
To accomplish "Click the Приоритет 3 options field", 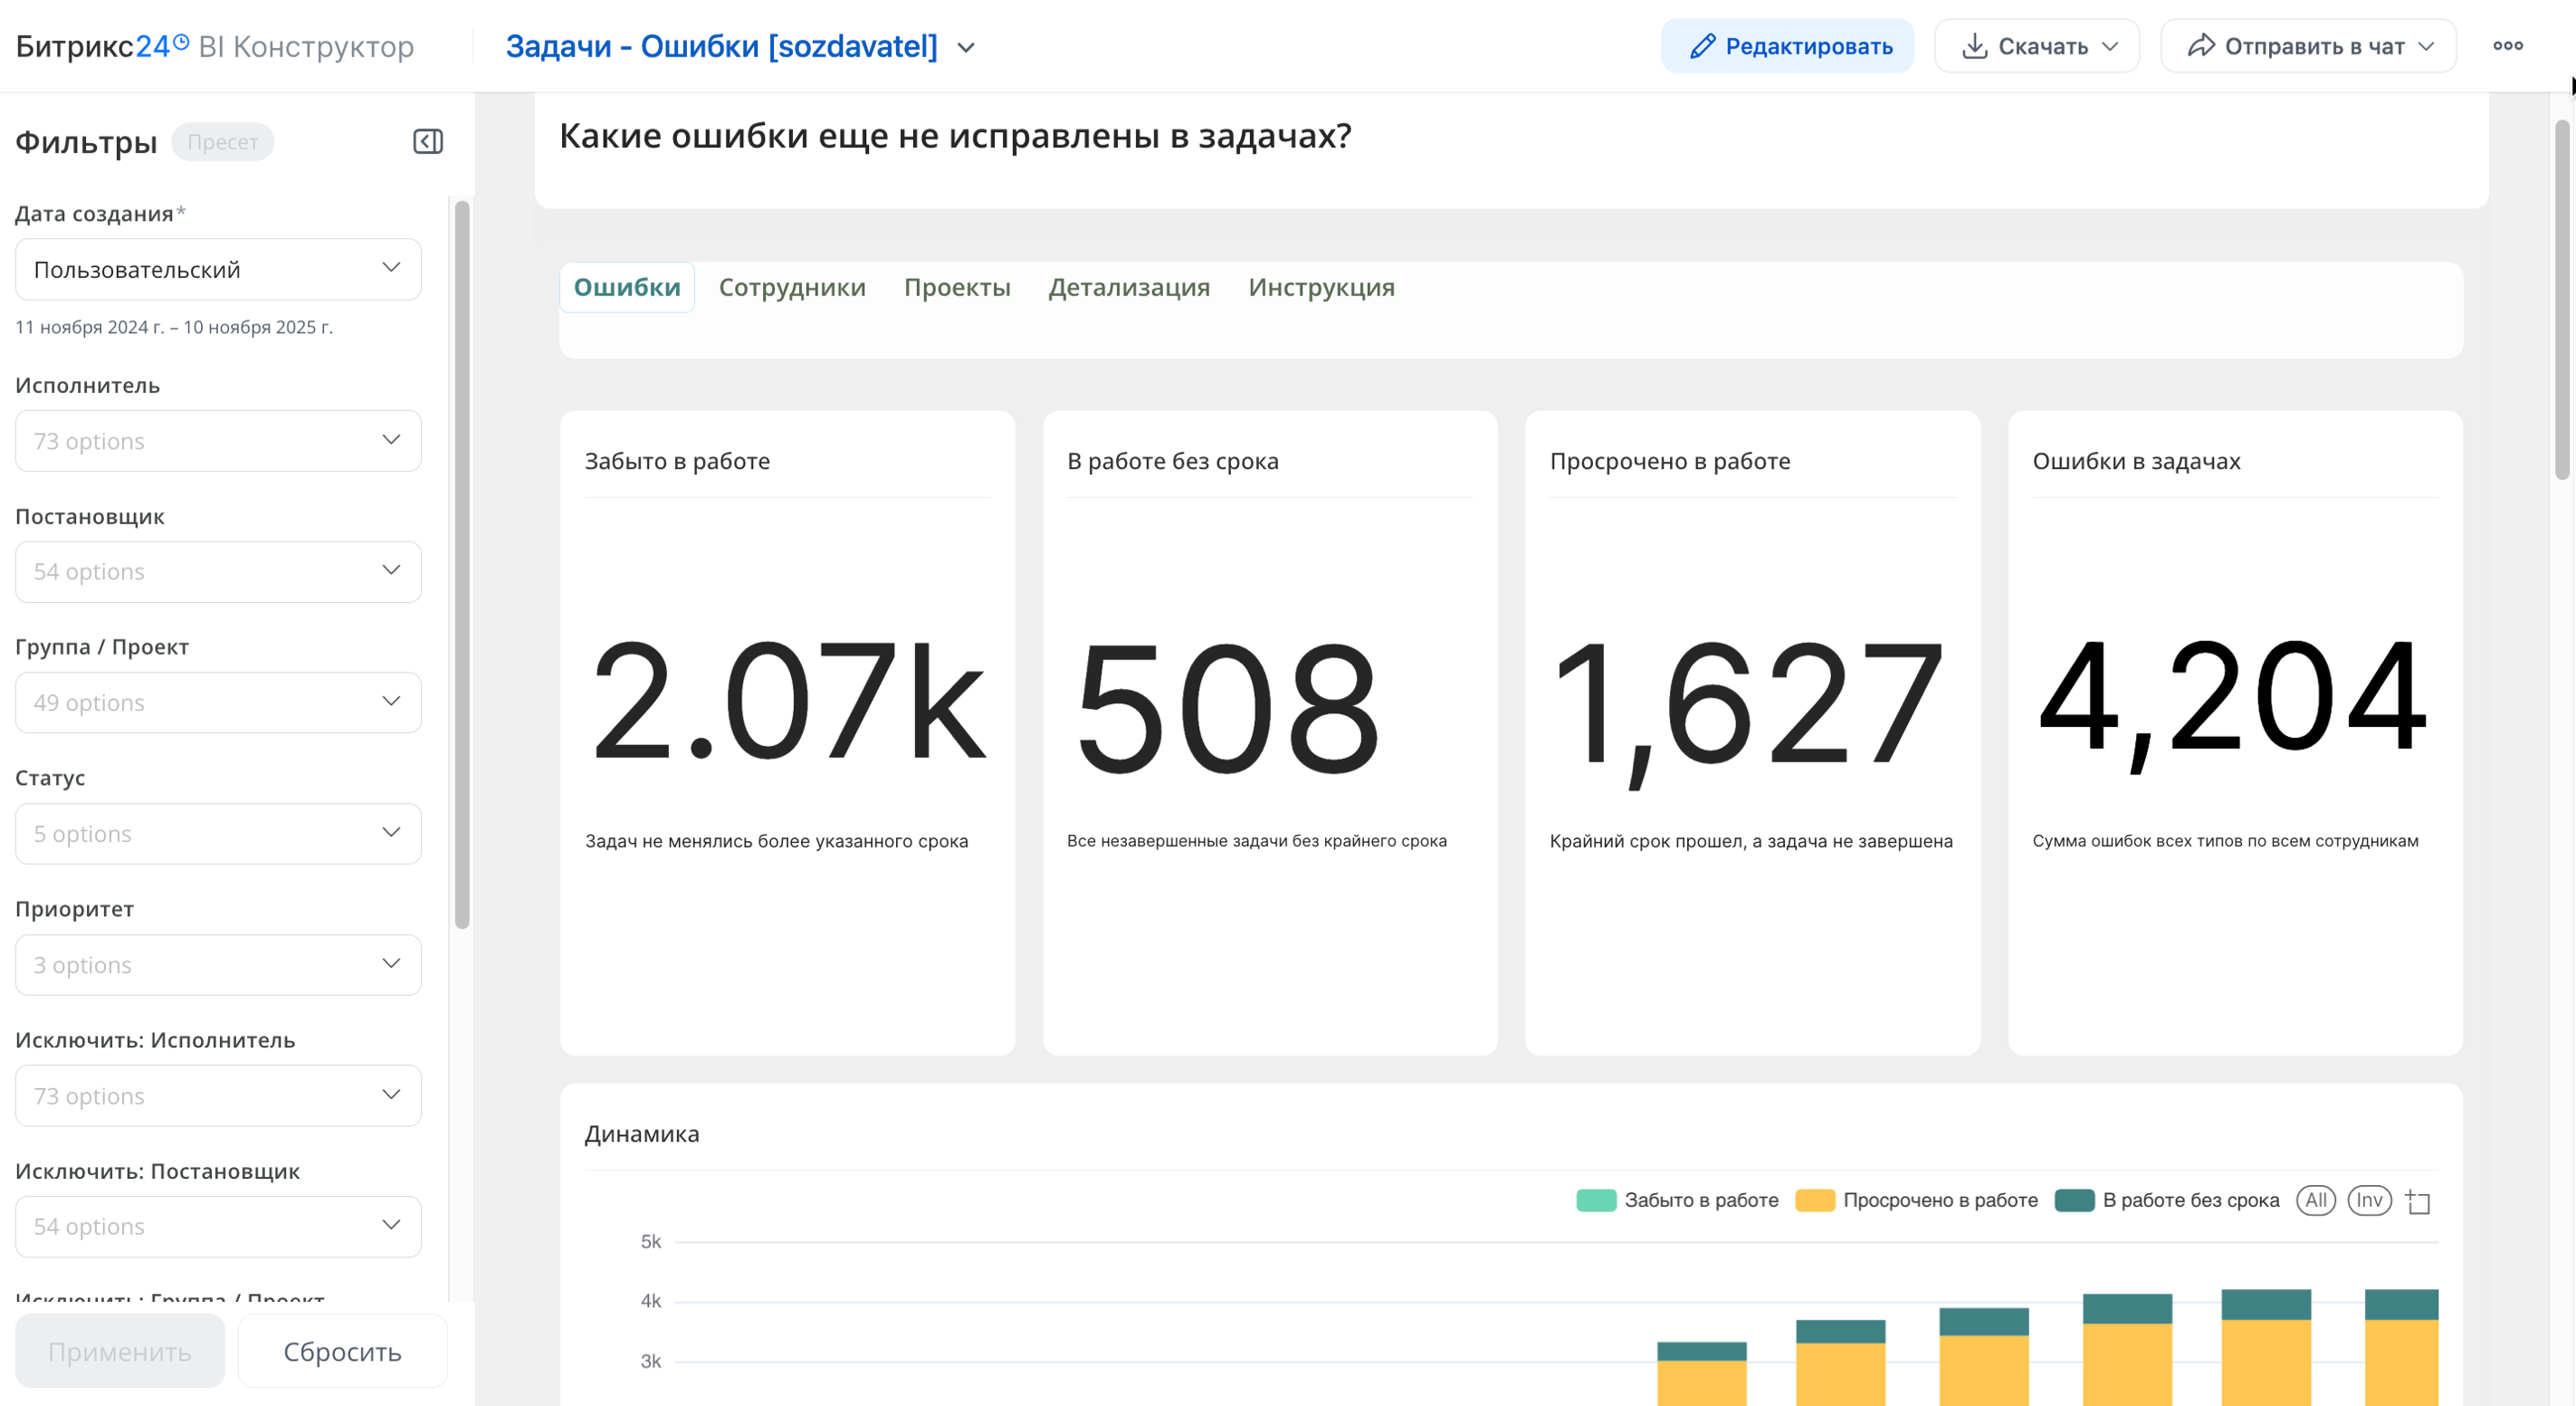I will (218, 965).
